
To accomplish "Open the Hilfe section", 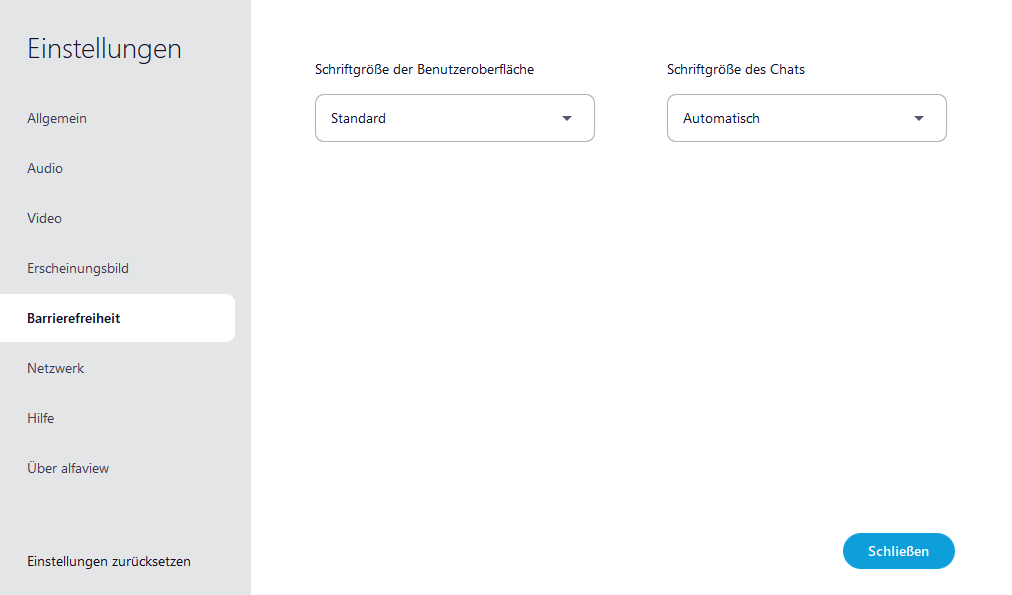I will [x=41, y=418].
